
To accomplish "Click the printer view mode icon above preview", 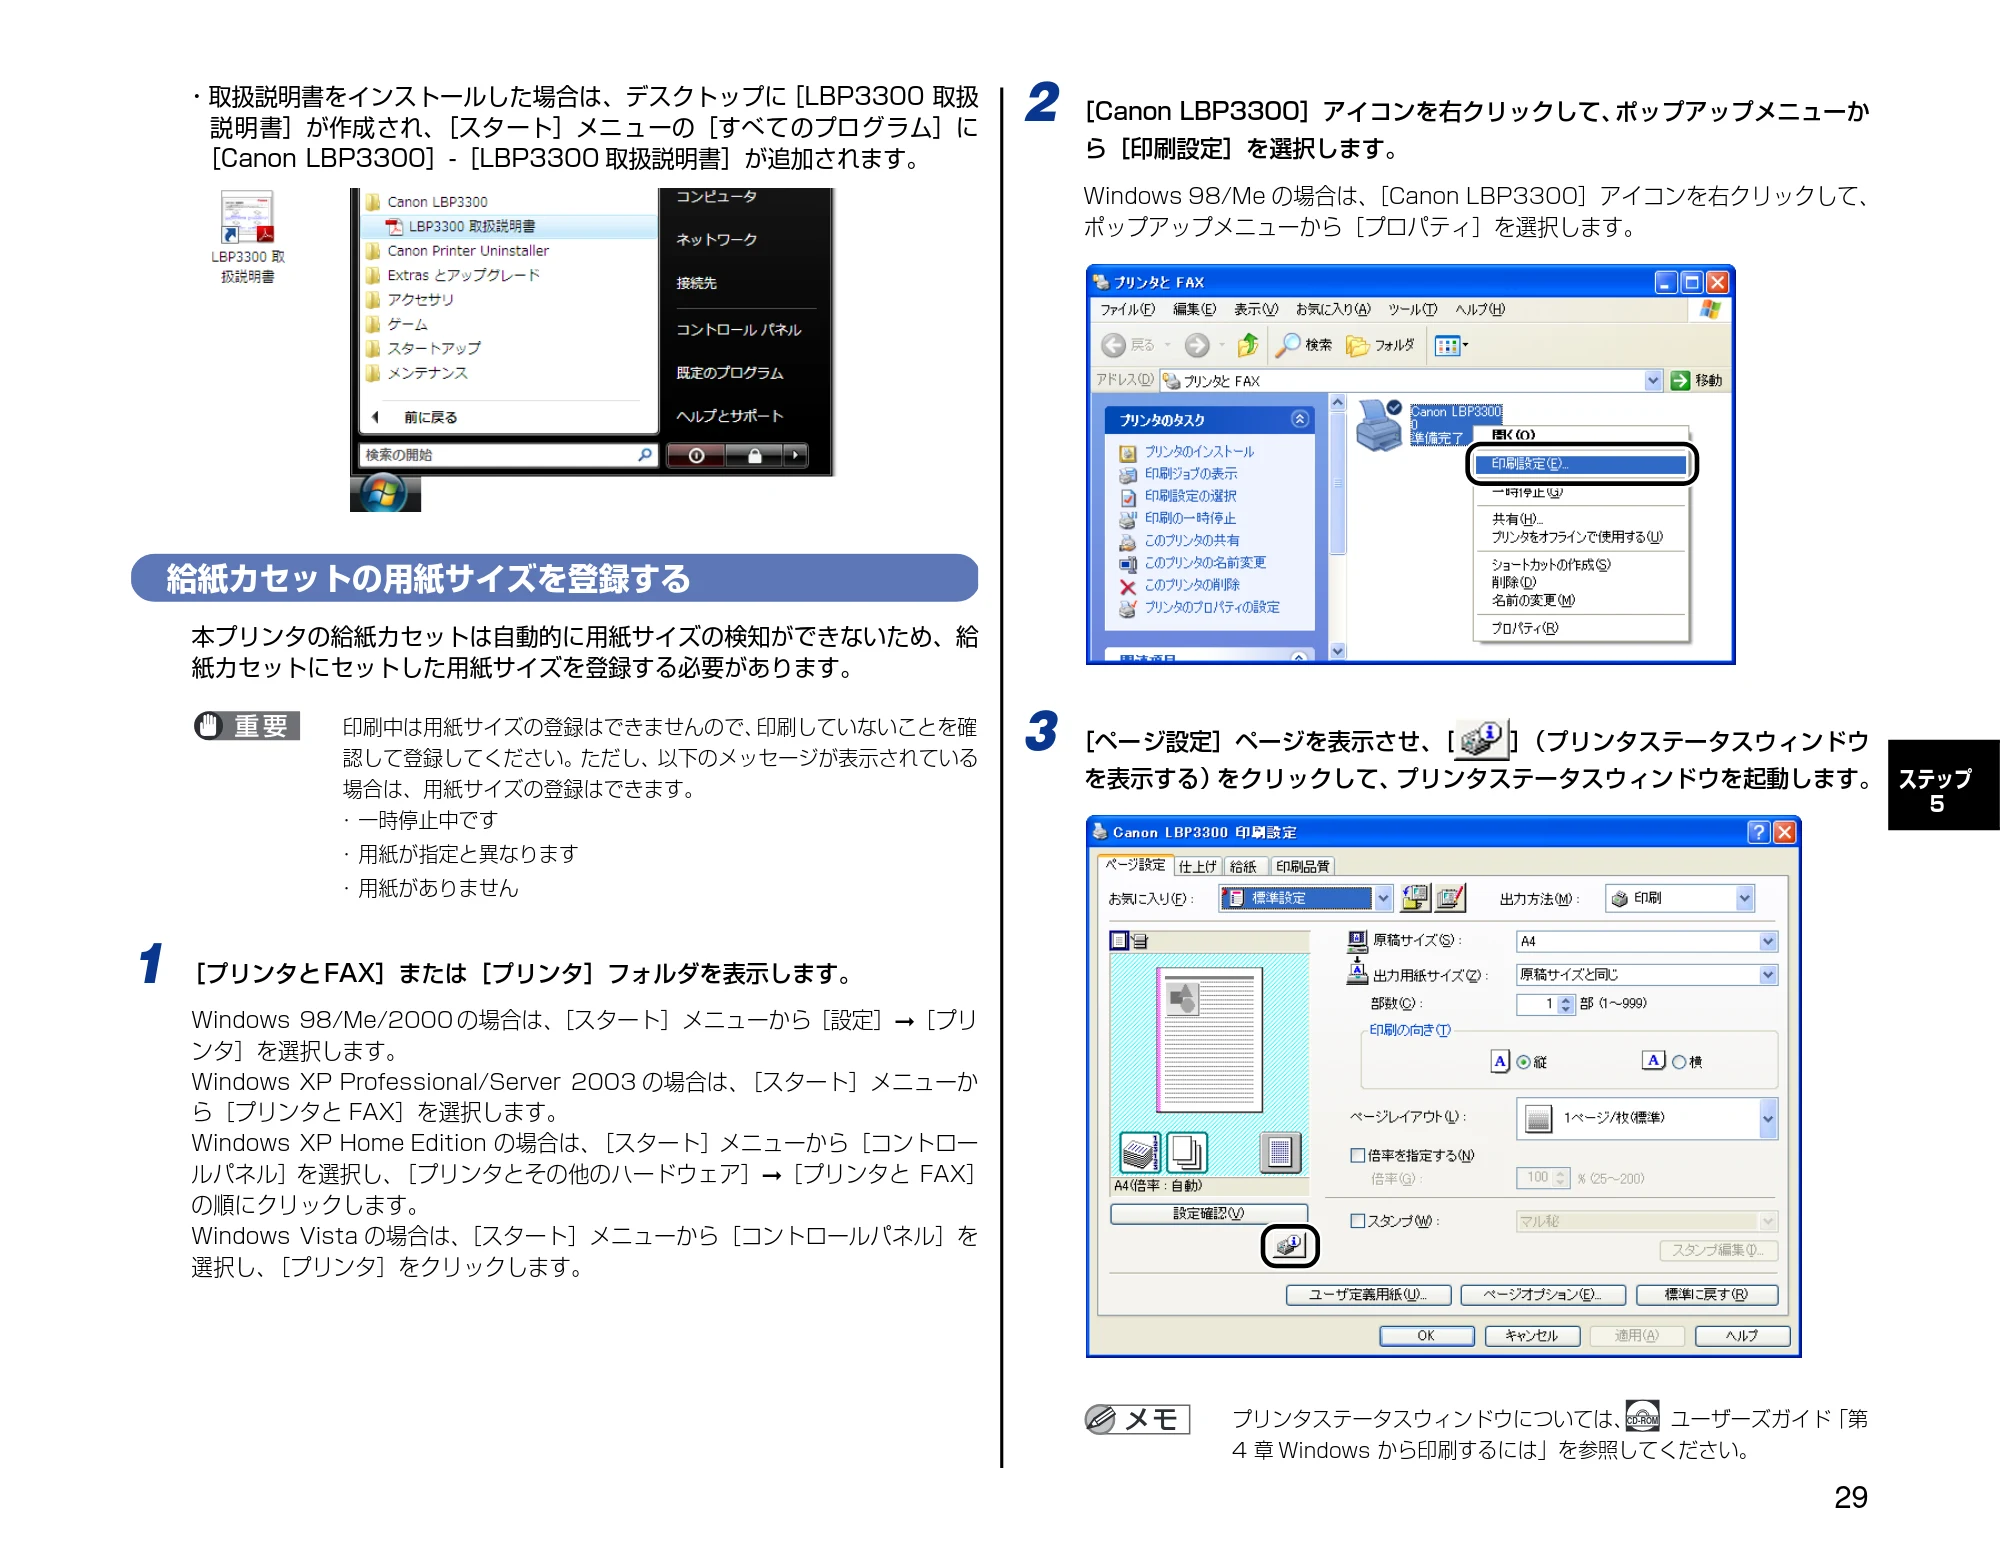I will tap(1139, 941).
